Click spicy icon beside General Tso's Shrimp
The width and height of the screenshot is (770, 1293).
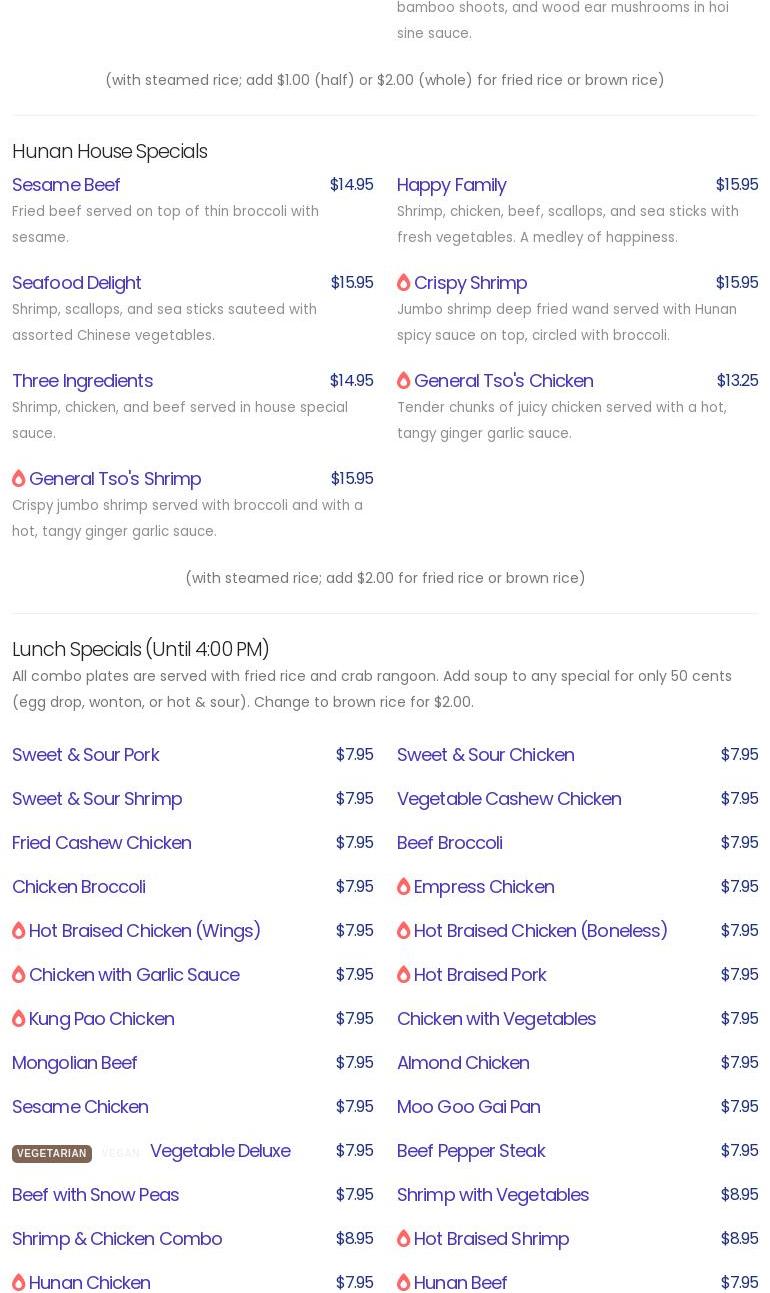(x=19, y=479)
